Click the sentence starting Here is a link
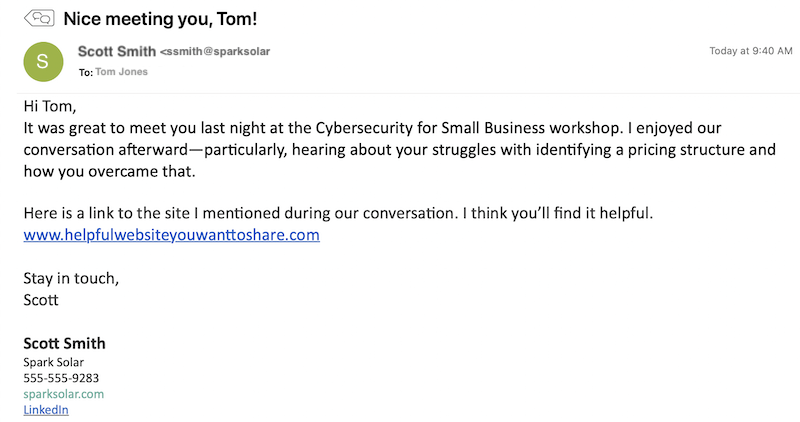The height and width of the screenshot is (422, 800). 338,213
